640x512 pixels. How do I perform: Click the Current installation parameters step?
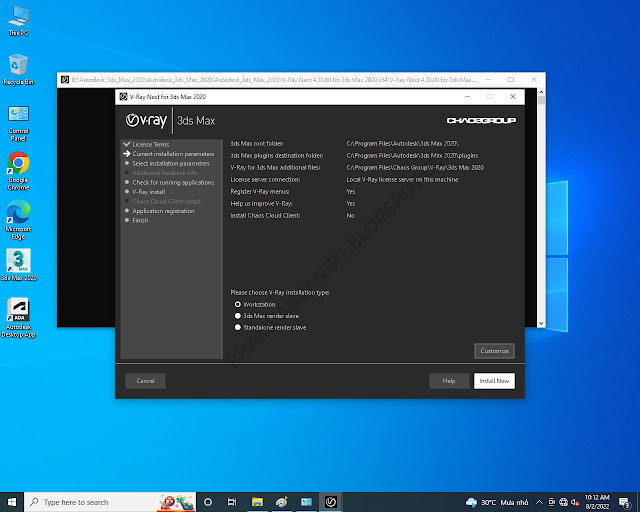173,154
